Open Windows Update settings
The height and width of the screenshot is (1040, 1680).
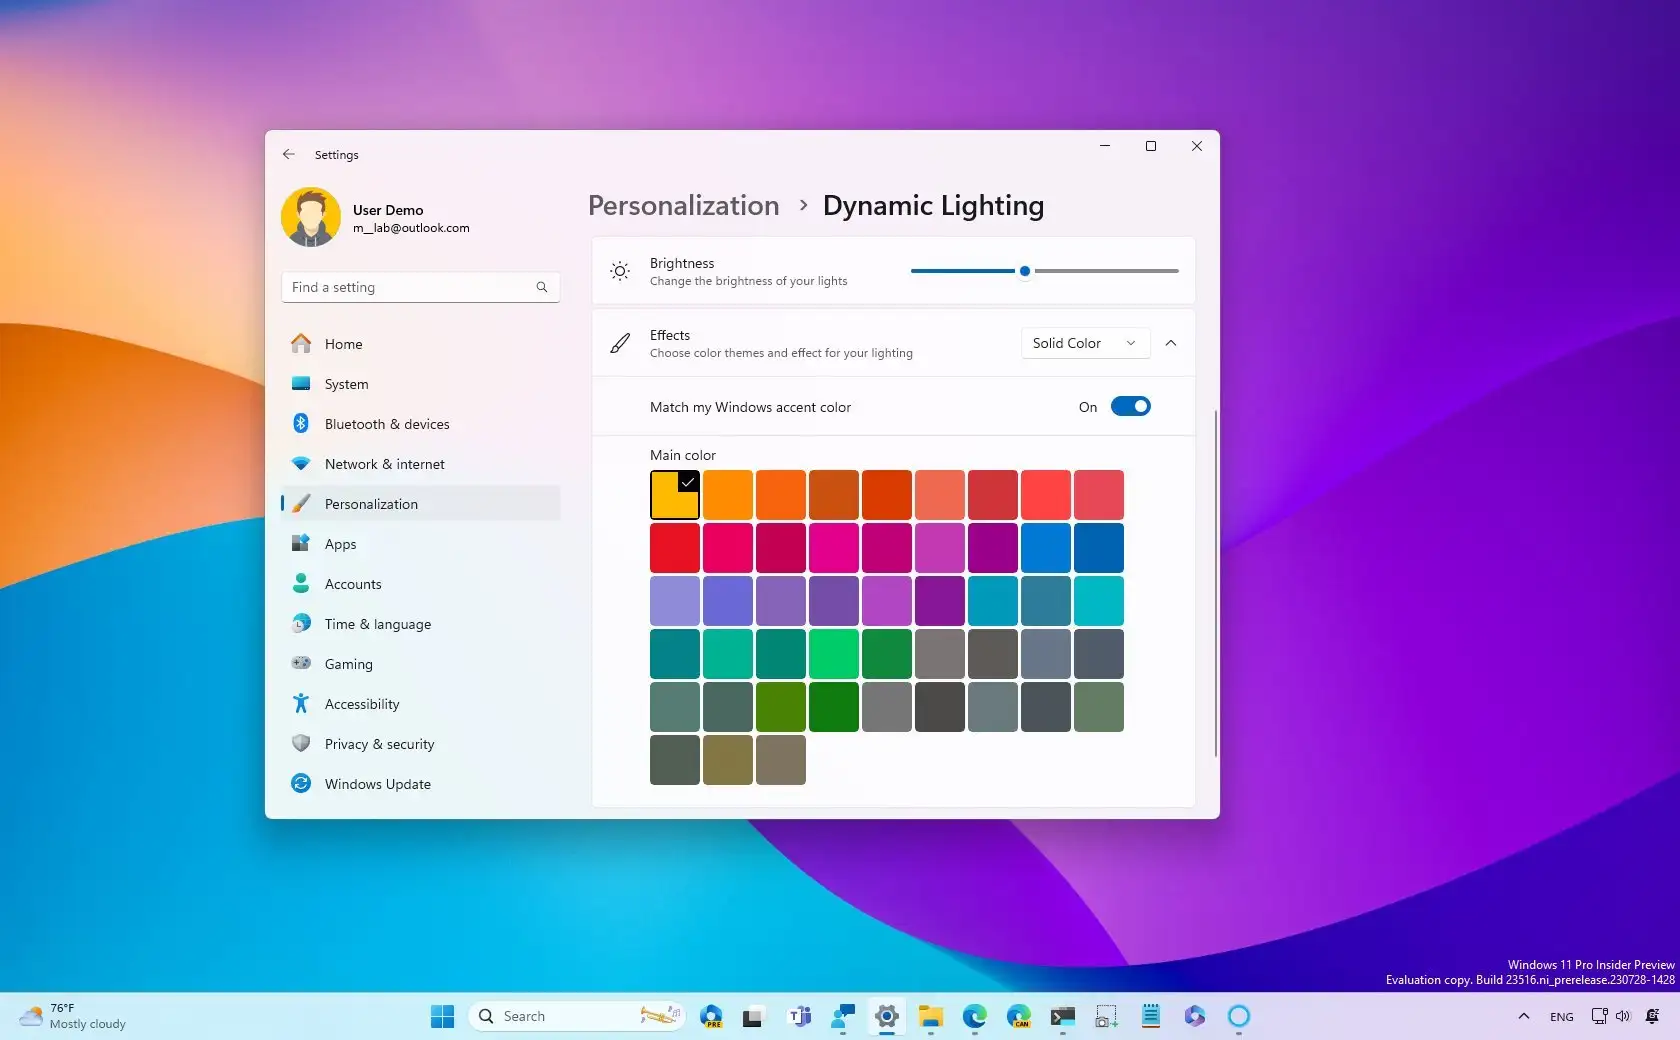[377, 784]
